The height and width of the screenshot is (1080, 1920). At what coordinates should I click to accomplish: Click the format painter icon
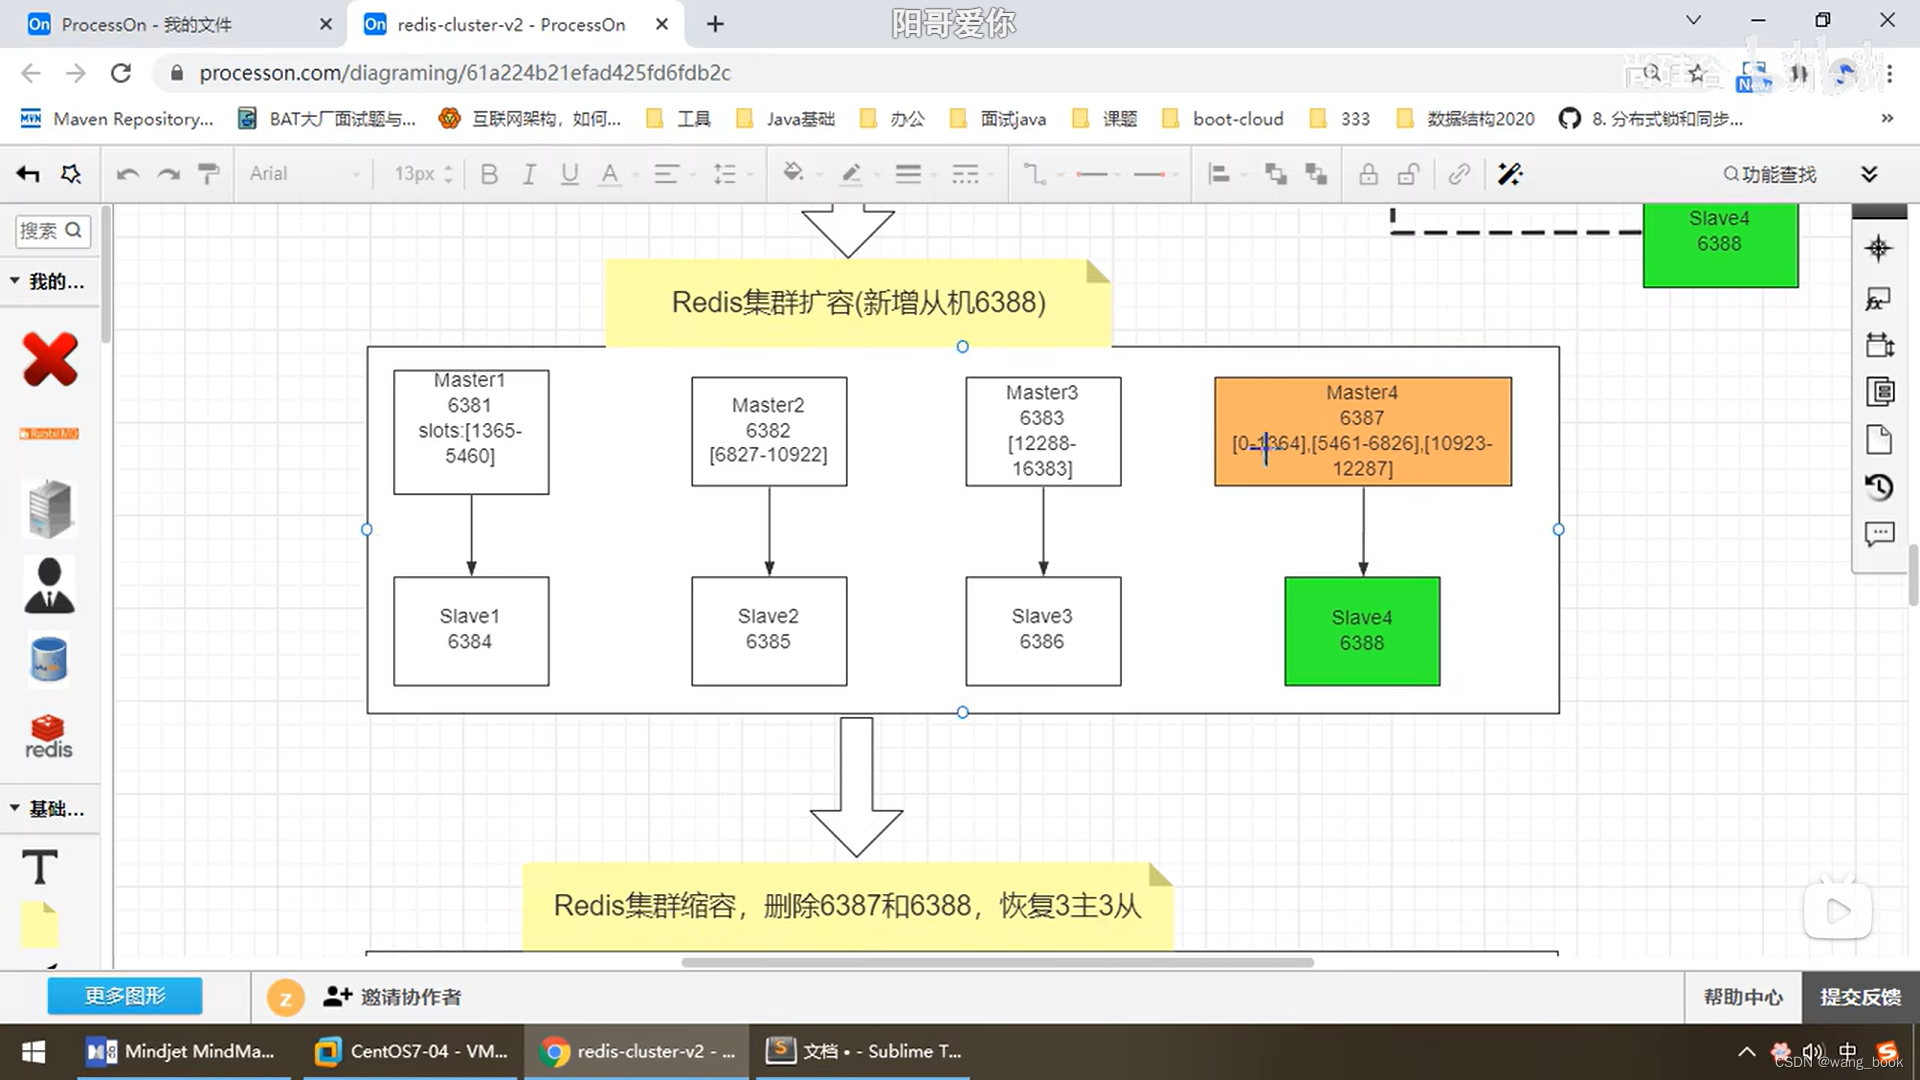tap(208, 174)
